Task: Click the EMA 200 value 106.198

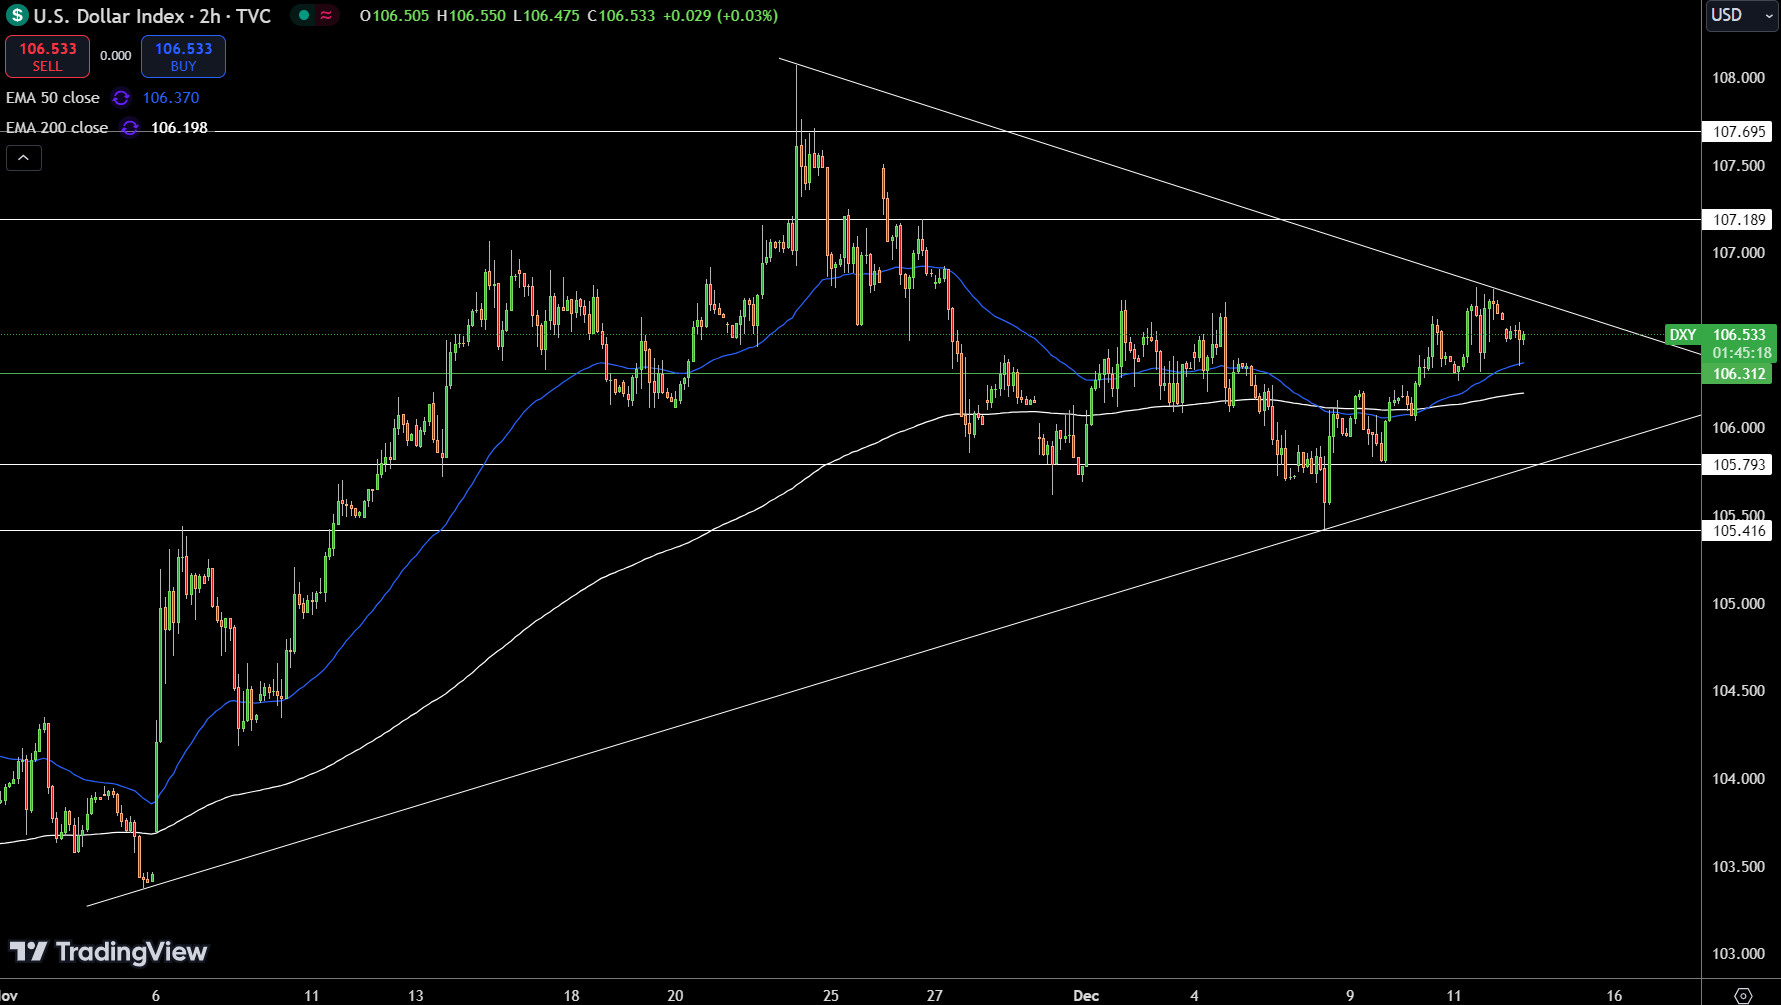Action: click(x=179, y=128)
